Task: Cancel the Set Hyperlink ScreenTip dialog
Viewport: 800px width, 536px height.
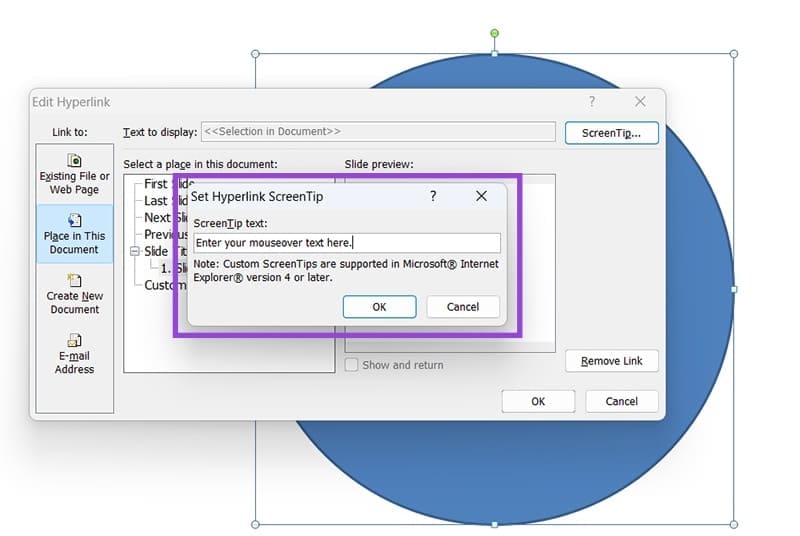Action: click(463, 307)
